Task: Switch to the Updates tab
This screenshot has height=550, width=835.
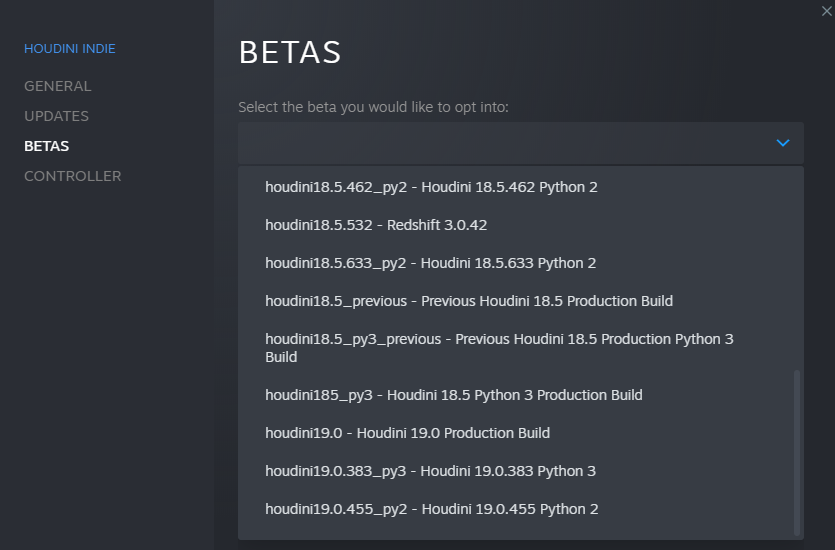Action: click(56, 116)
